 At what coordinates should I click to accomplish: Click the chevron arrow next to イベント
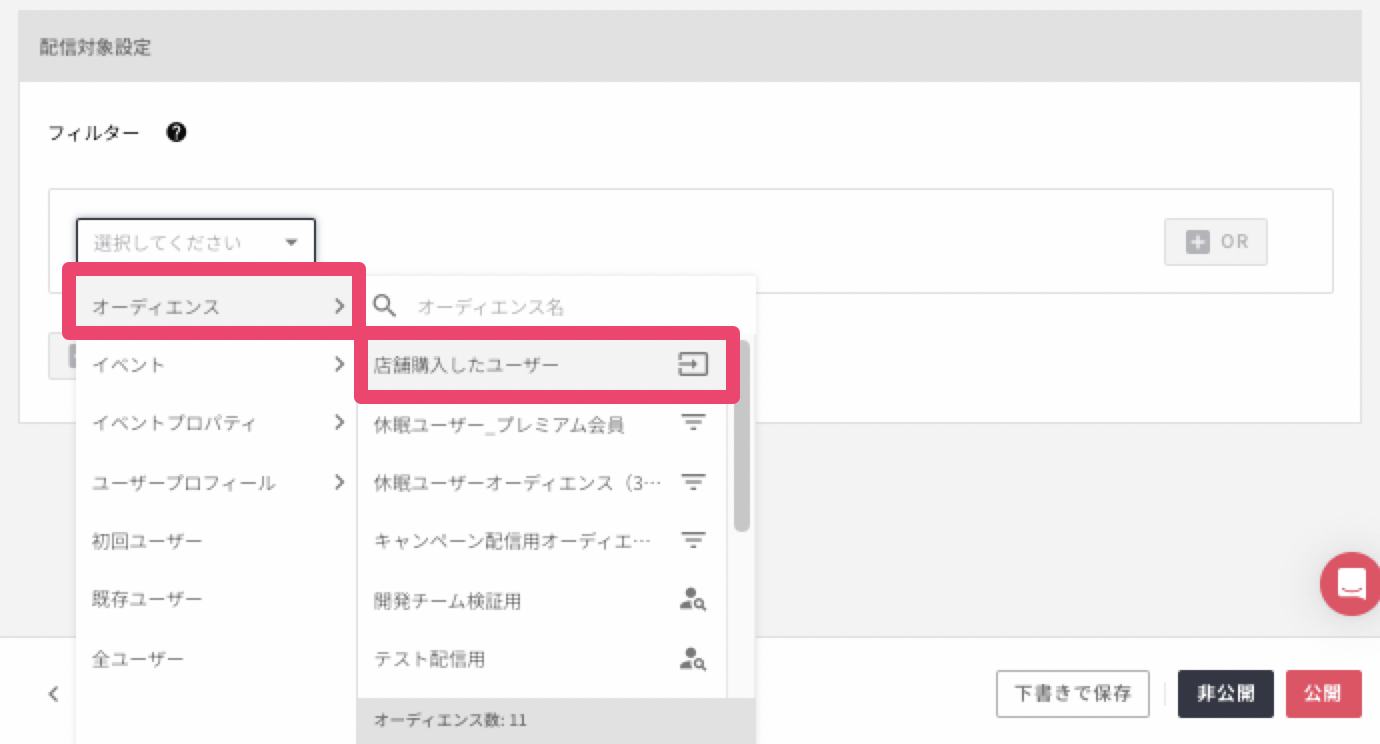(x=340, y=365)
